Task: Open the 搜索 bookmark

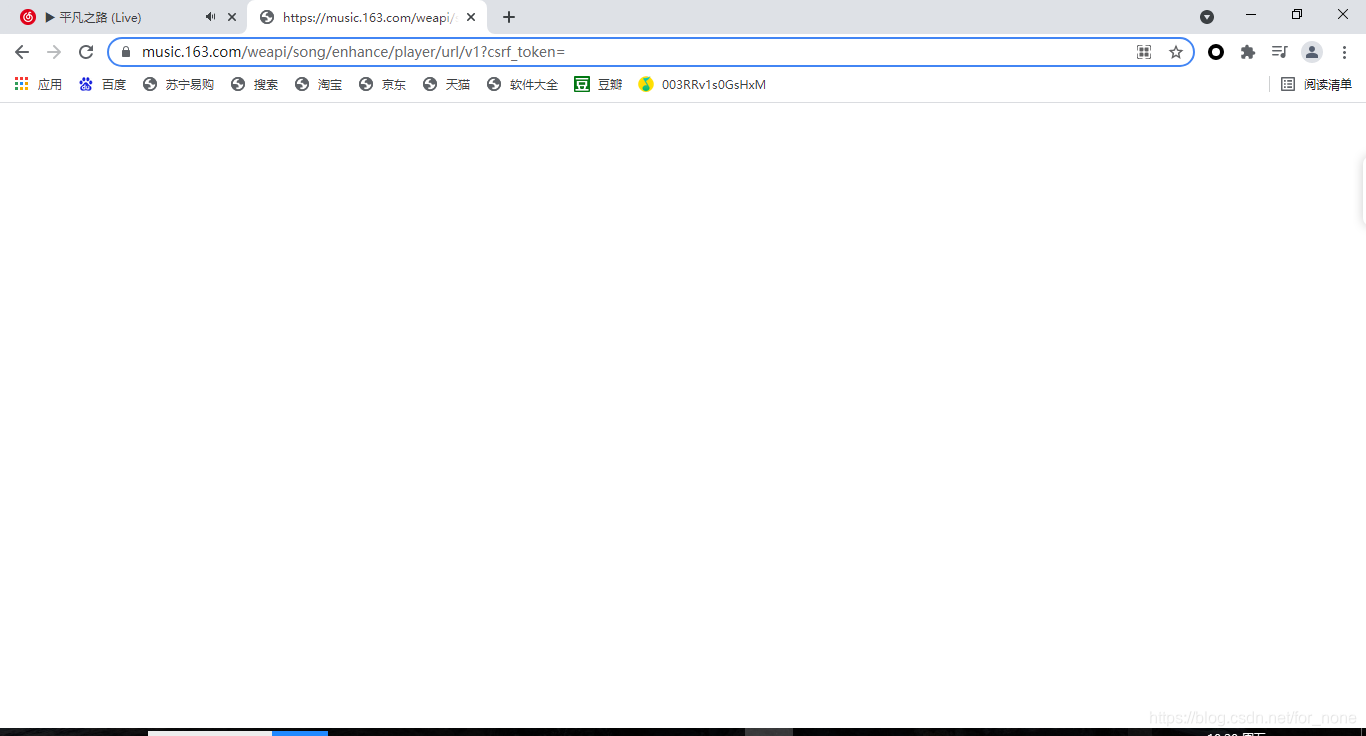Action: [254, 85]
